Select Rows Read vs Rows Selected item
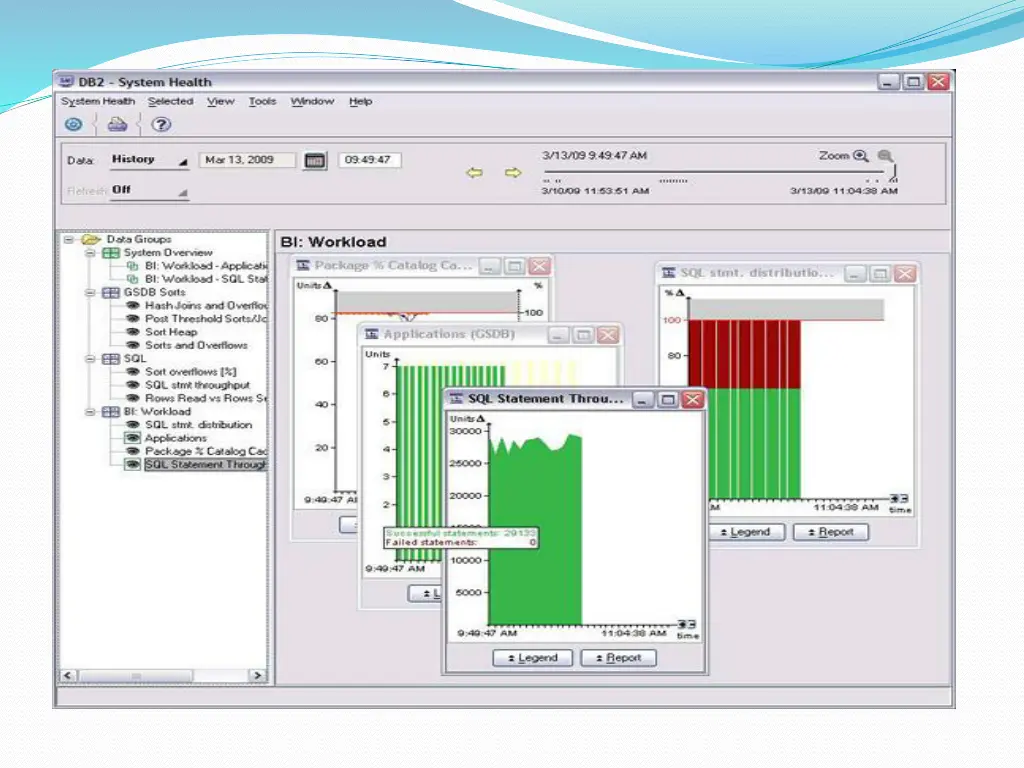The height and width of the screenshot is (768, 1024). (x=206, y=398)
